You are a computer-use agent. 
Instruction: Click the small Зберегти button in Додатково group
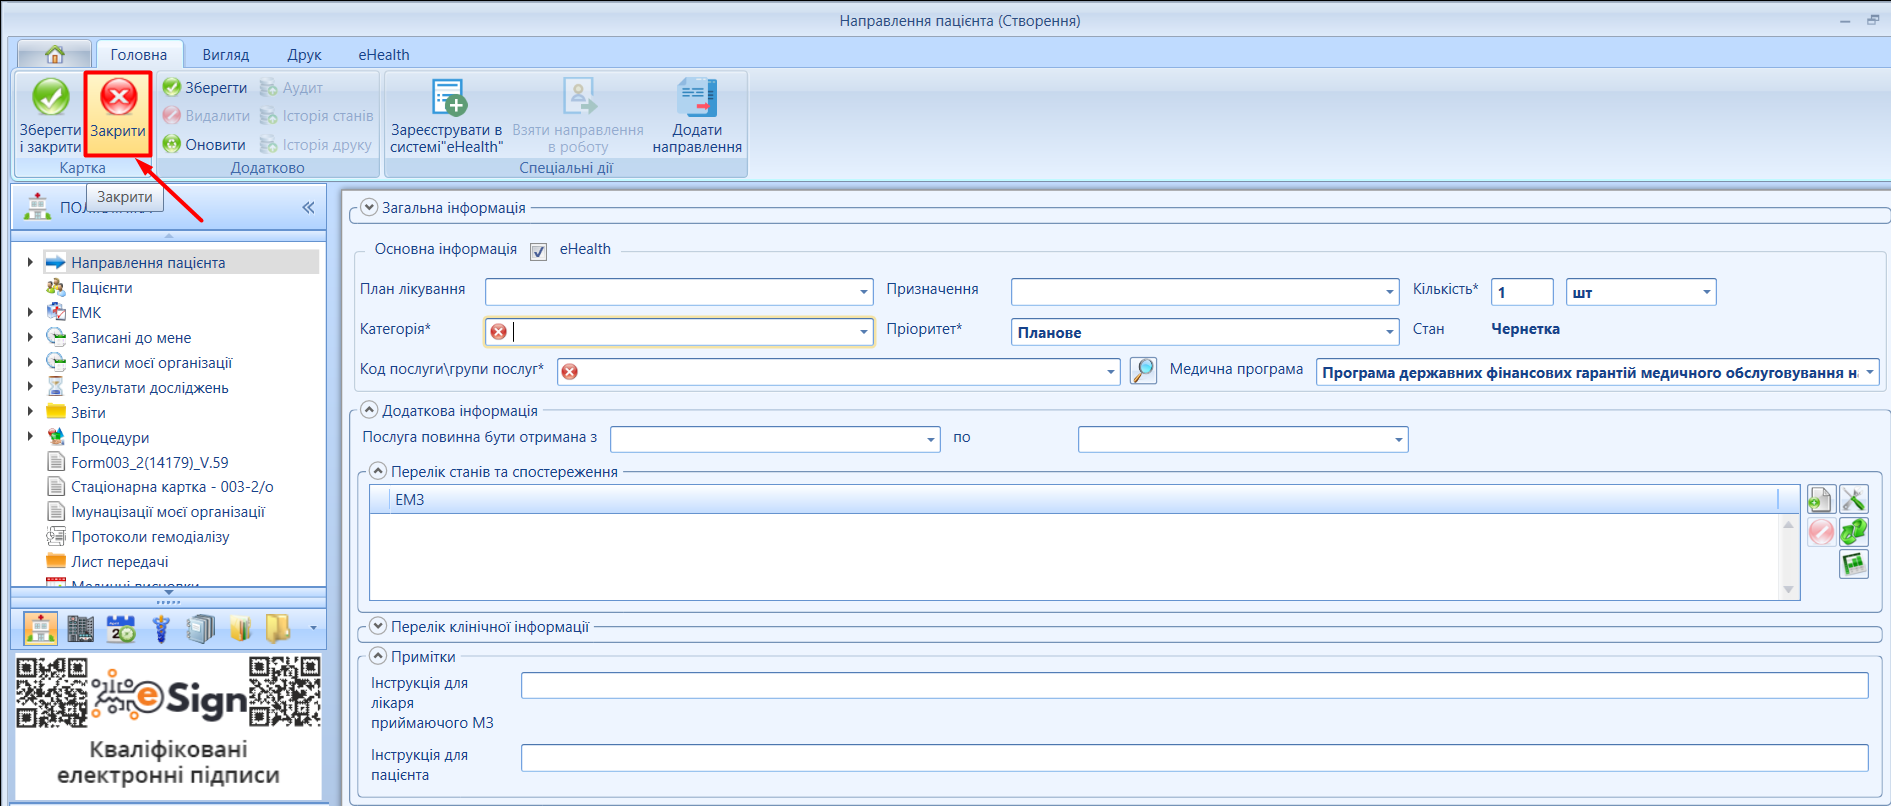pos(205,88)
